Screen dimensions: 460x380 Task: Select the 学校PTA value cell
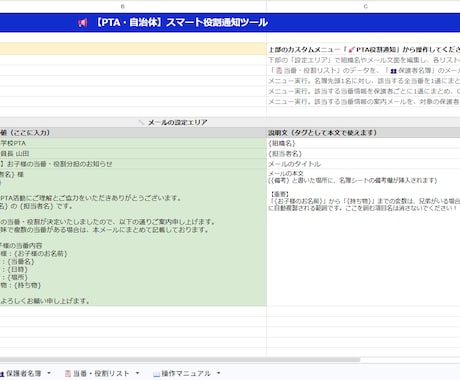[x=133, y=143]
